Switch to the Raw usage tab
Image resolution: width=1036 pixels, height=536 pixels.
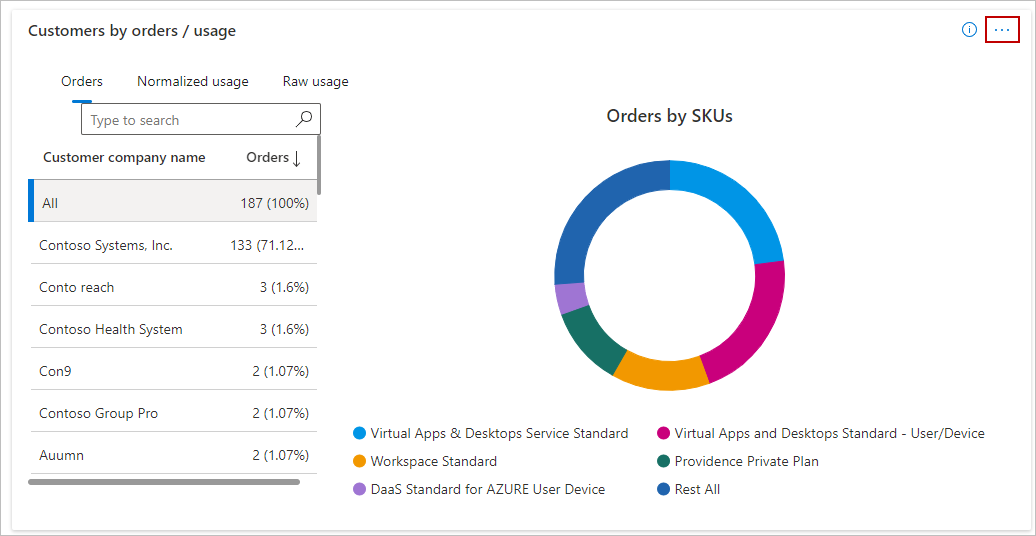click(315, 81)
